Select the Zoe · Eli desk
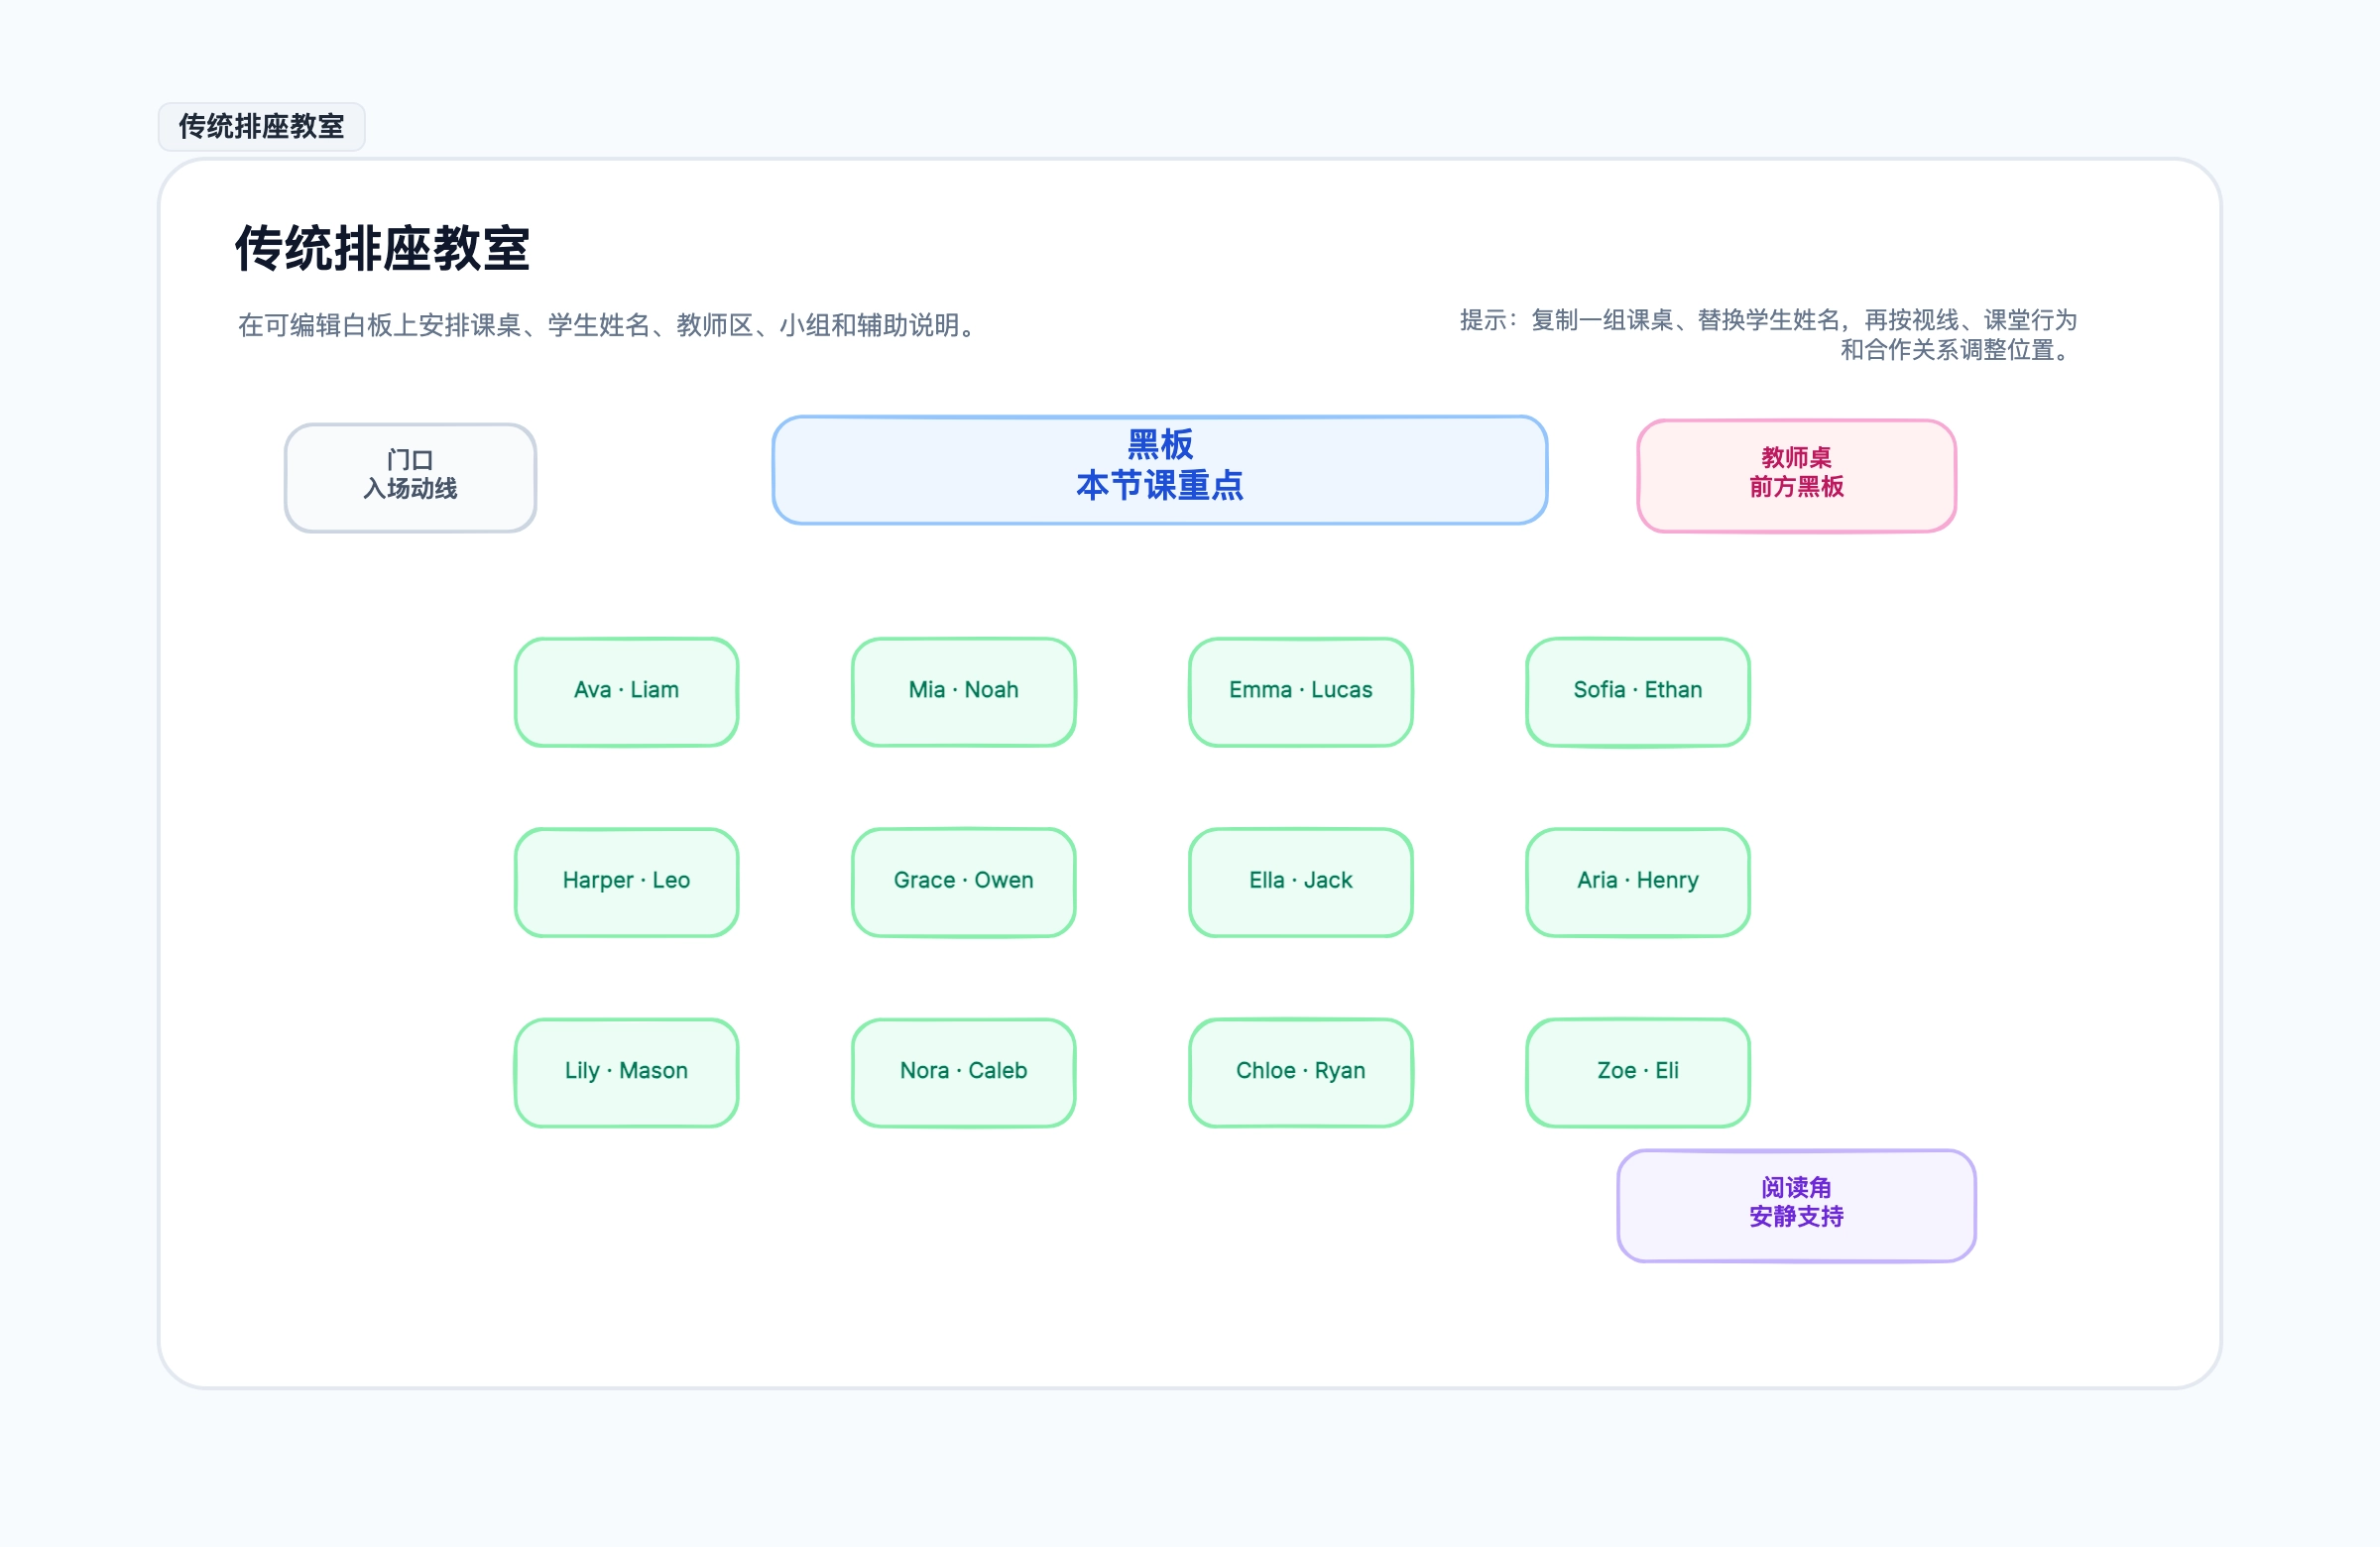The height and width of the screenshot is (1547, 2380). 1638,1073
